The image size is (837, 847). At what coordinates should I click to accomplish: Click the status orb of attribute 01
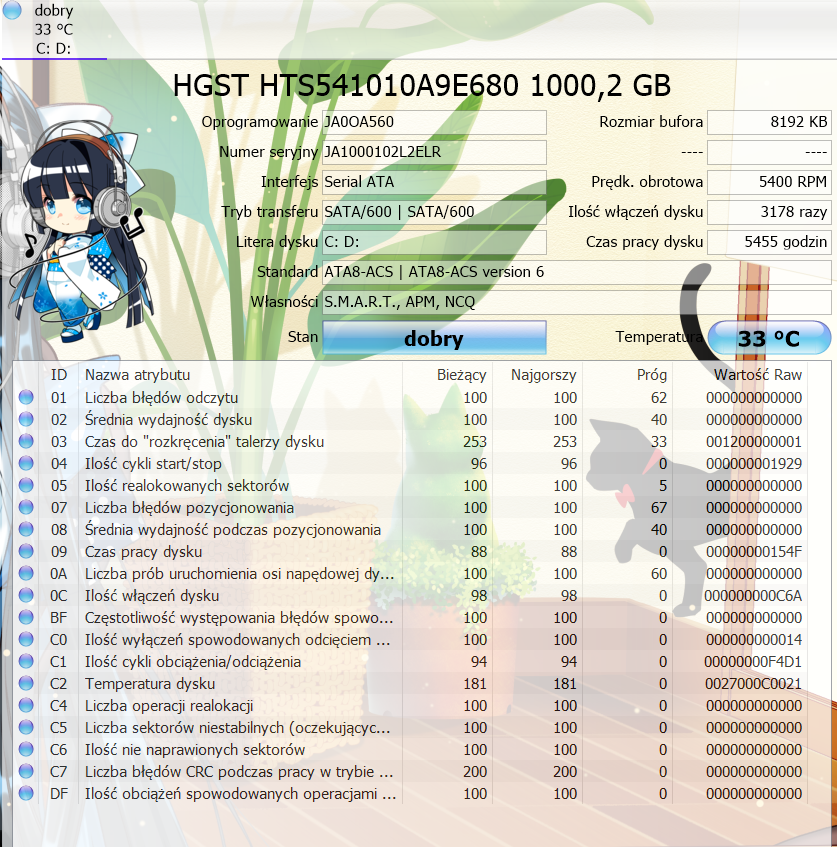tap(26, 398)
